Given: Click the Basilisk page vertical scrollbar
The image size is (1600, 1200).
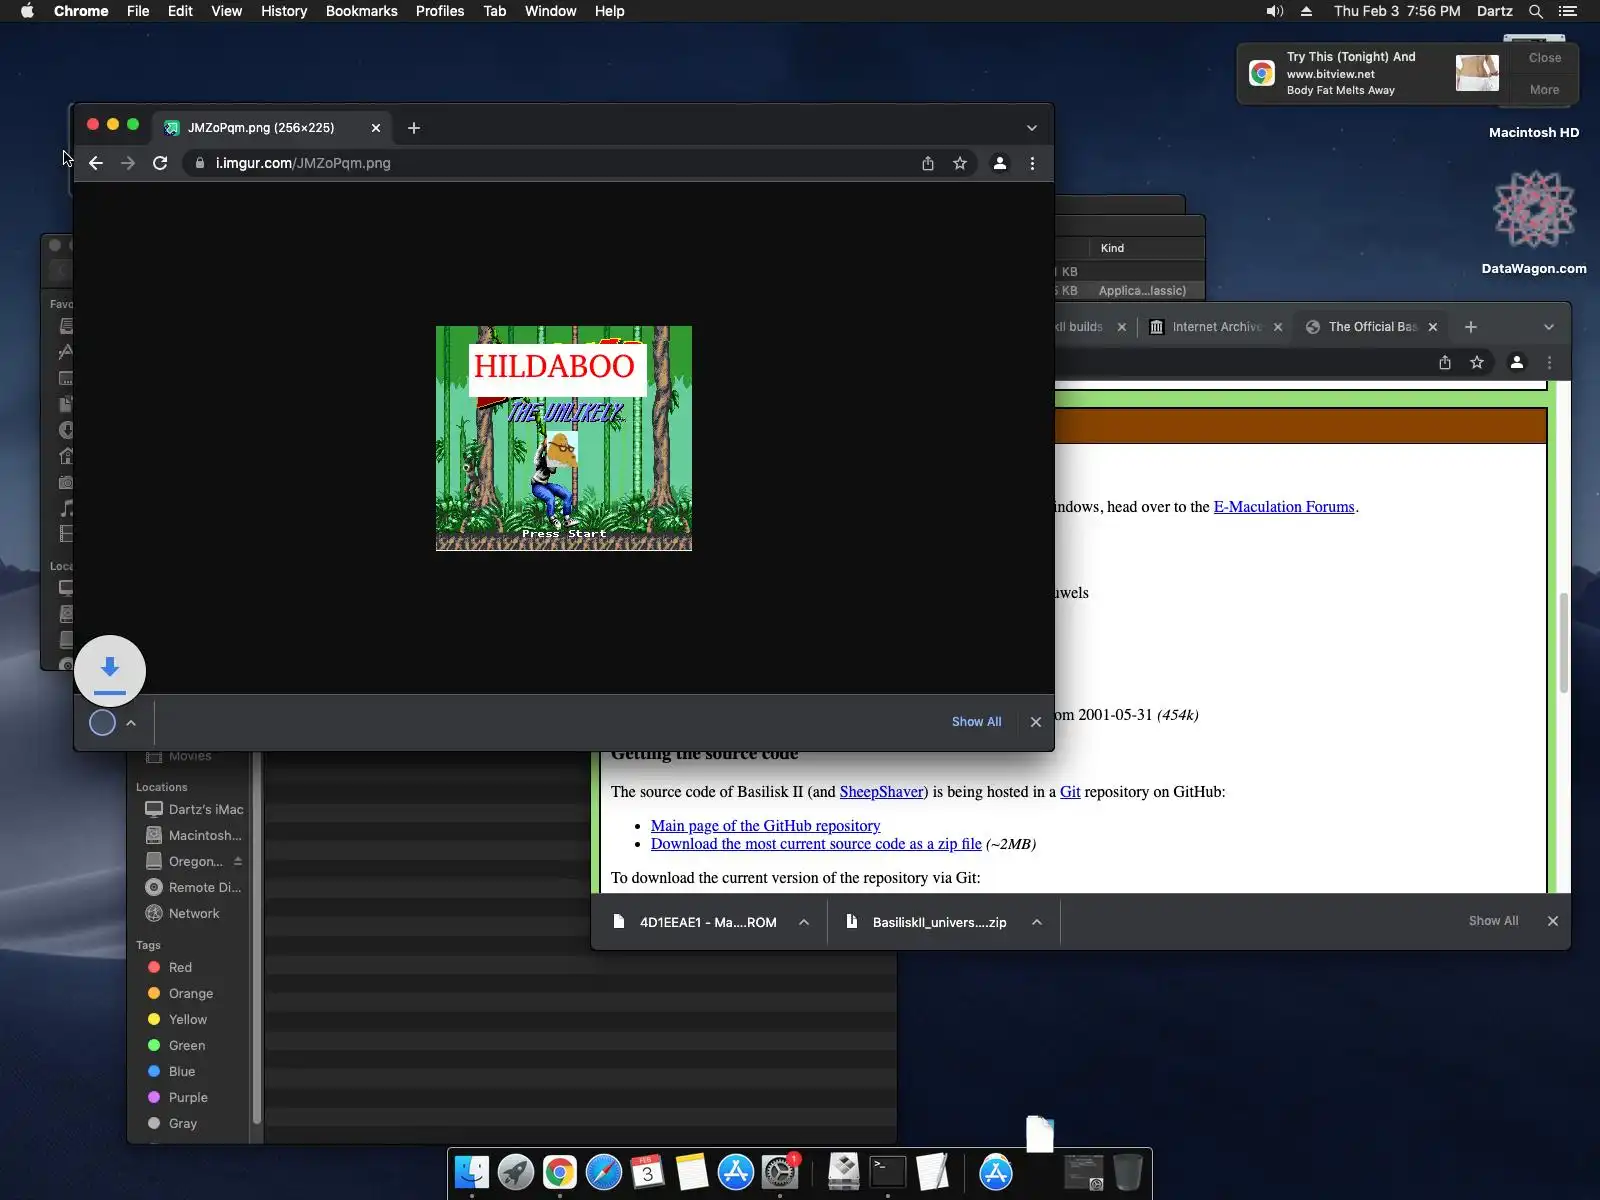Looking at the screenshot, I should pyautogui.click(x=1563, y=642).
